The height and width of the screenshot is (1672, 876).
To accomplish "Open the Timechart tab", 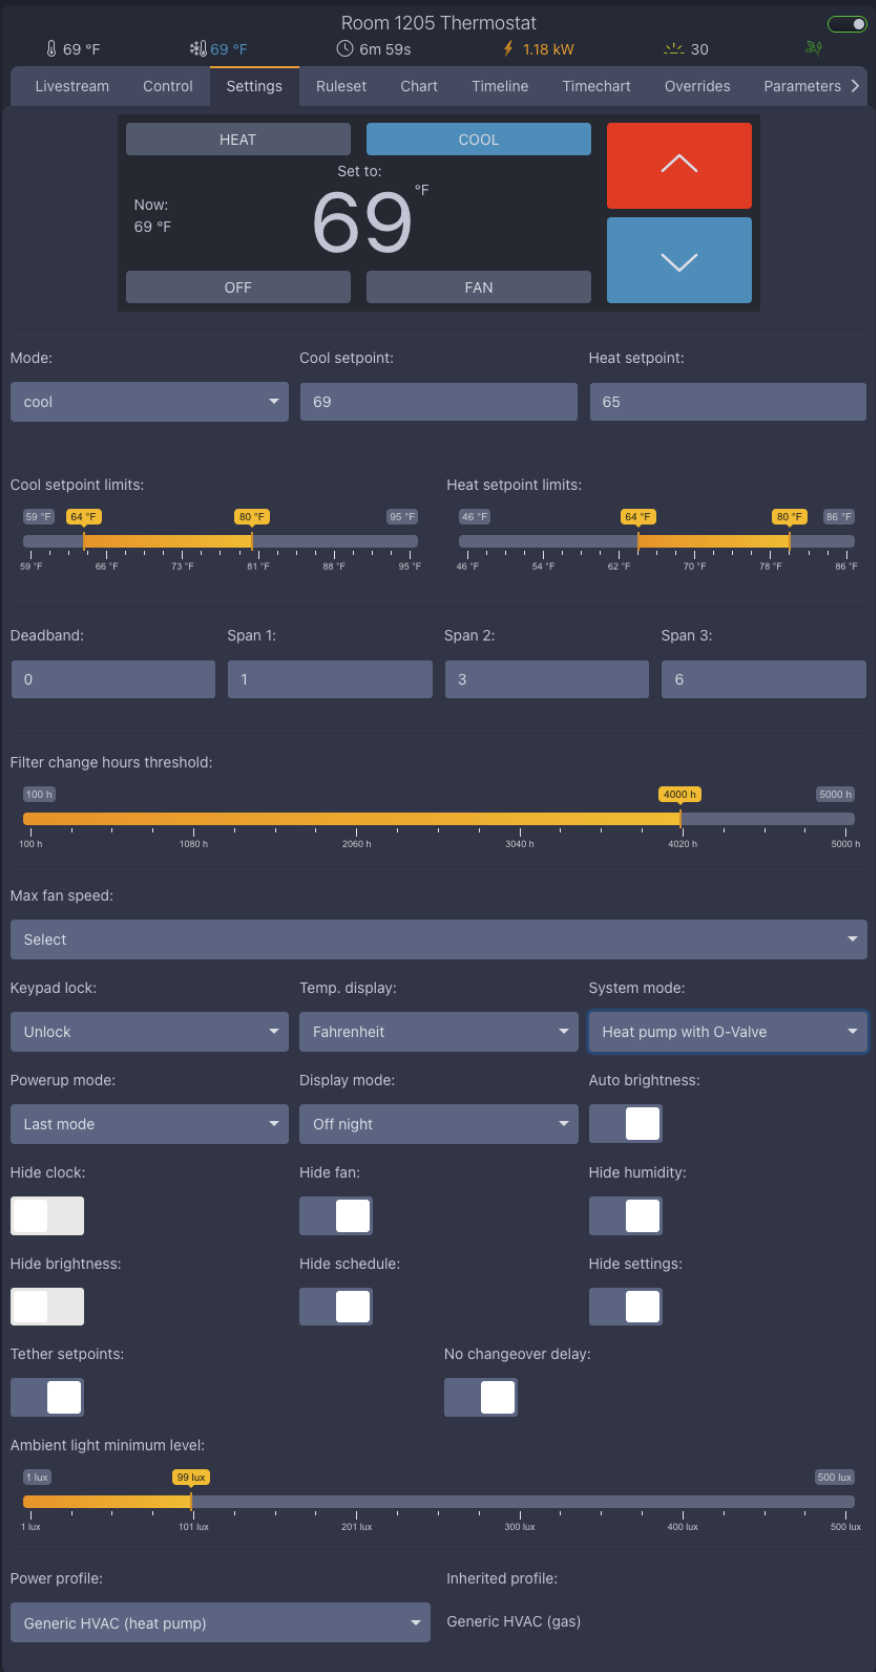I will pos(596,86).
